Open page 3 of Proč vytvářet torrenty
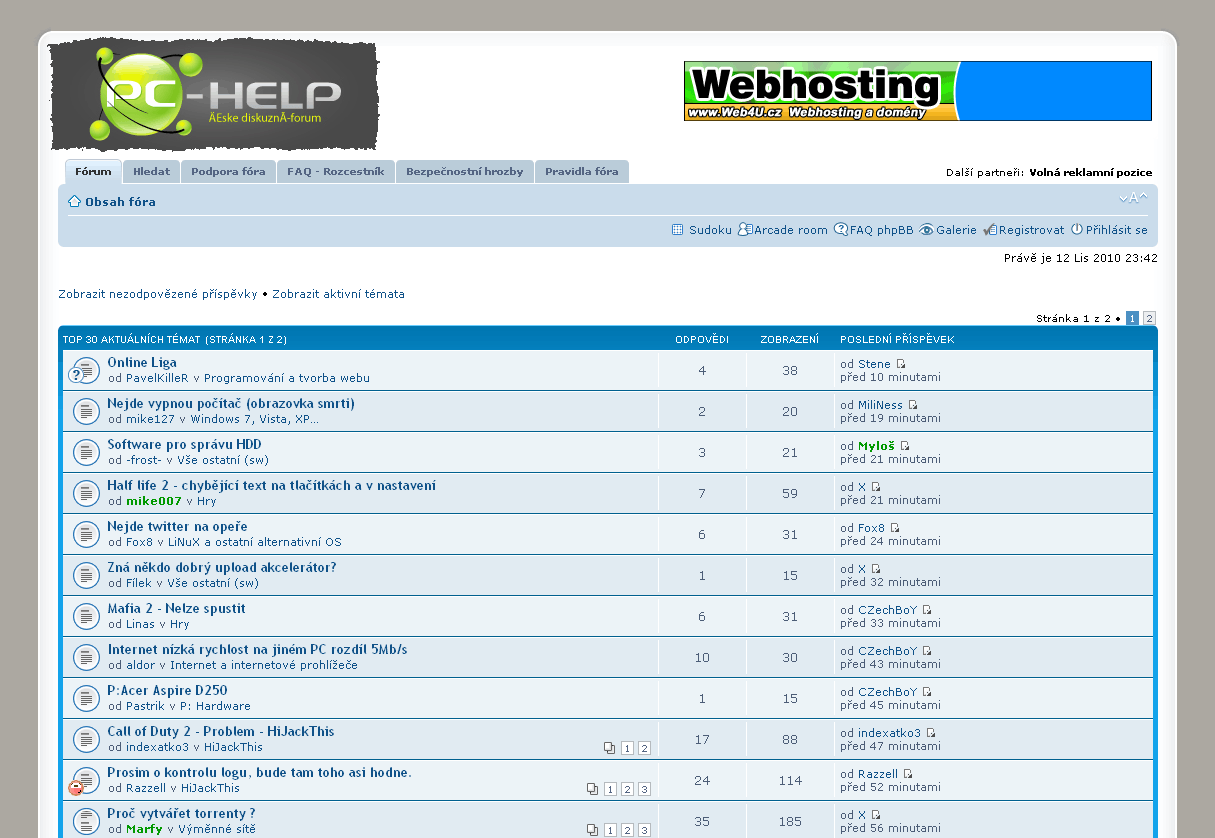This screenshot has width=1215, height=838. [x=644, y=830]
